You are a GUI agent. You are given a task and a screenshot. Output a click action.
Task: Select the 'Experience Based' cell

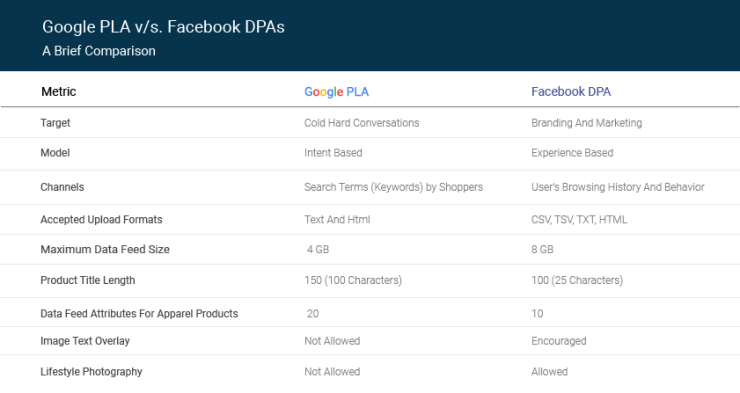tap(572, 153)
